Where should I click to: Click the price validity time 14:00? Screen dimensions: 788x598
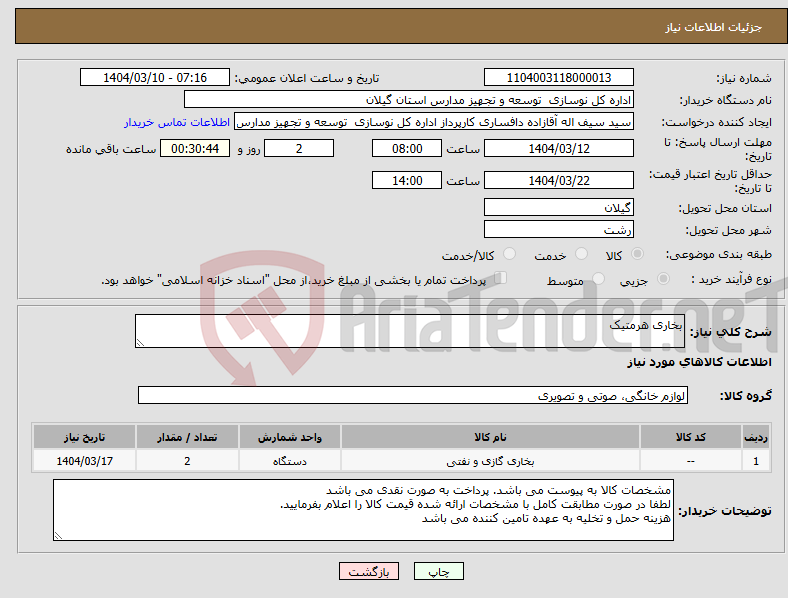click(407, 180)
